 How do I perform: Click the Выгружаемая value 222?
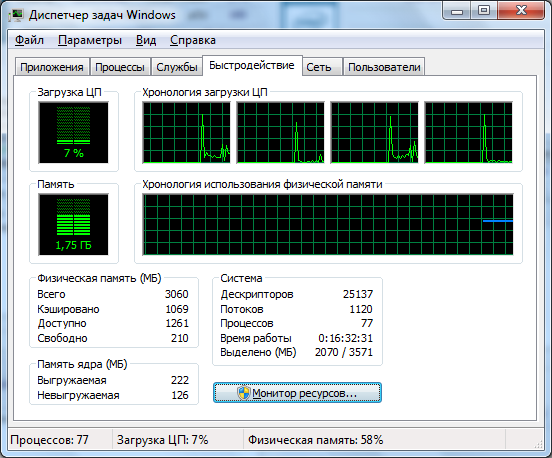pos(180,380)
